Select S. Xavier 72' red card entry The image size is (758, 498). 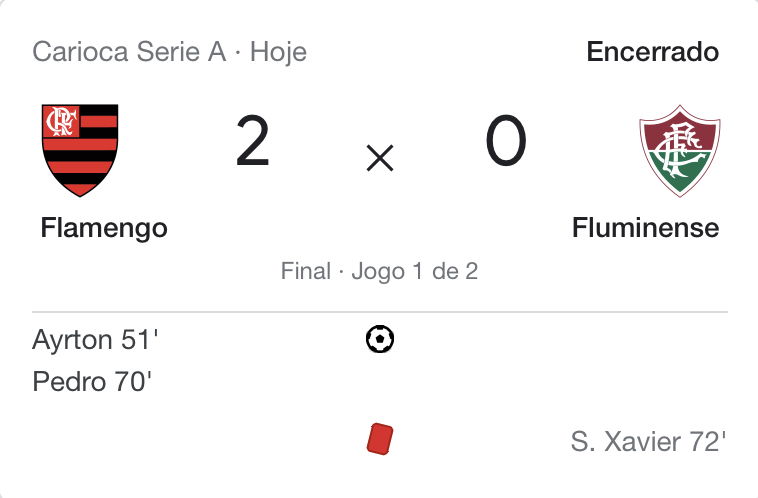(x=648, y=441)
